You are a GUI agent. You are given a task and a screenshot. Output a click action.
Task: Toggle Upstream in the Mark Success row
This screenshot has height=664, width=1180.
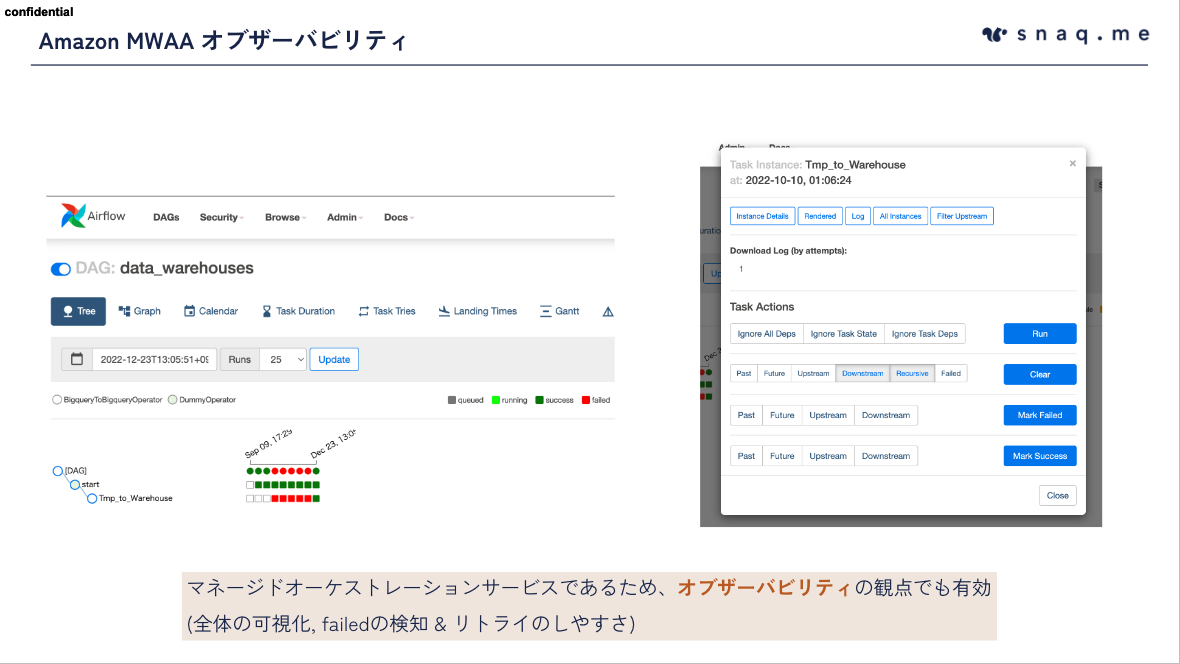pyautogui.click(x=828, y=455)
